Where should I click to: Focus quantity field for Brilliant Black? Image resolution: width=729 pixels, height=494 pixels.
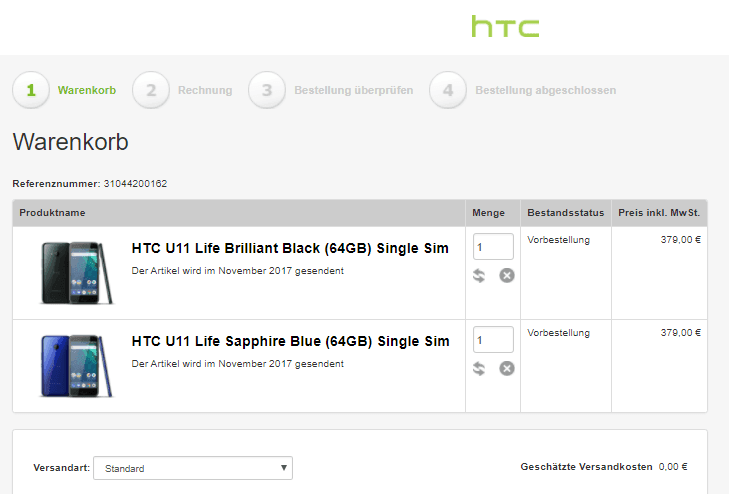click(x=493, y=247)
